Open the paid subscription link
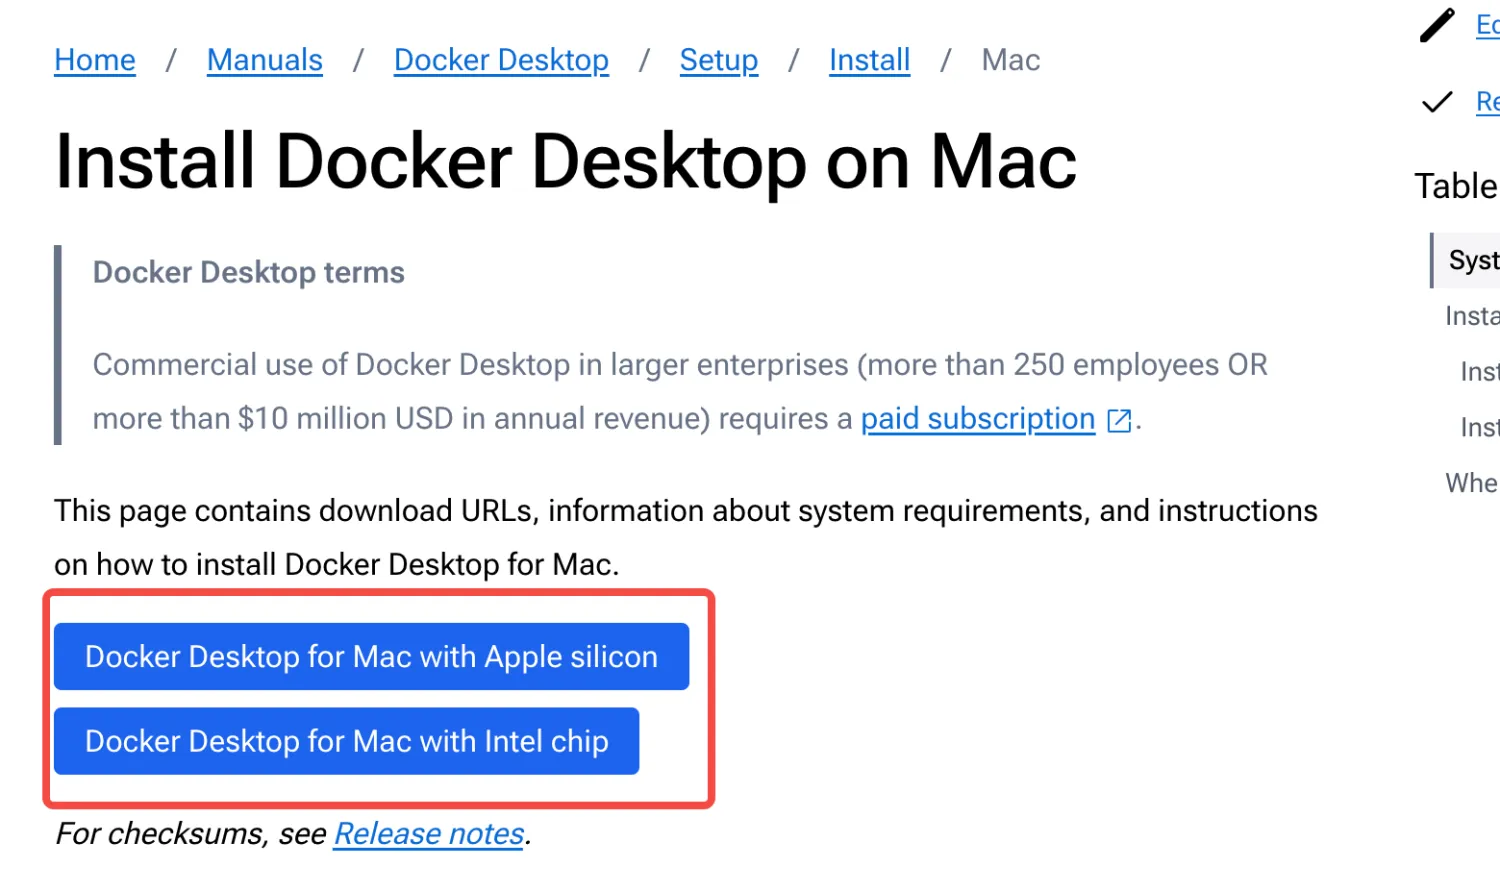1500x892 pixels. point(978,419)
